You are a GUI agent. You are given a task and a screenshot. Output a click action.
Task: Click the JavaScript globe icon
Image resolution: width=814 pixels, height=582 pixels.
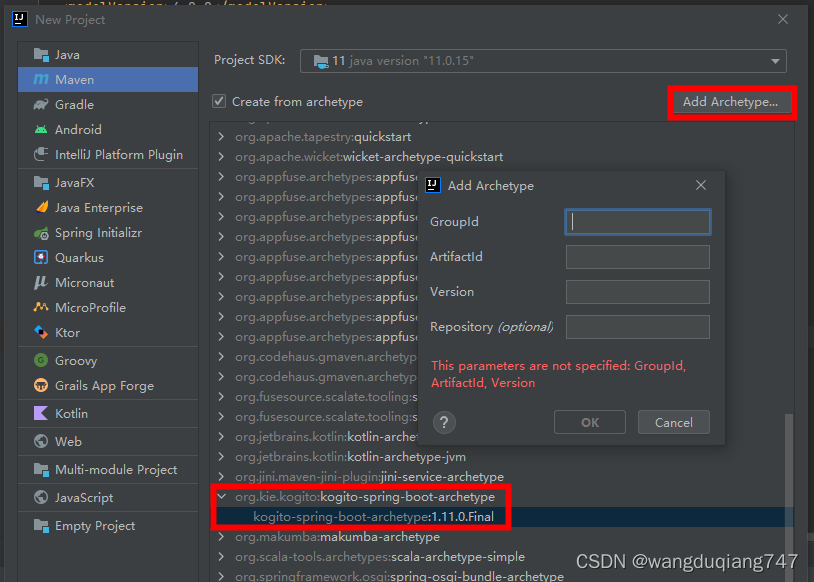[41, 497]
